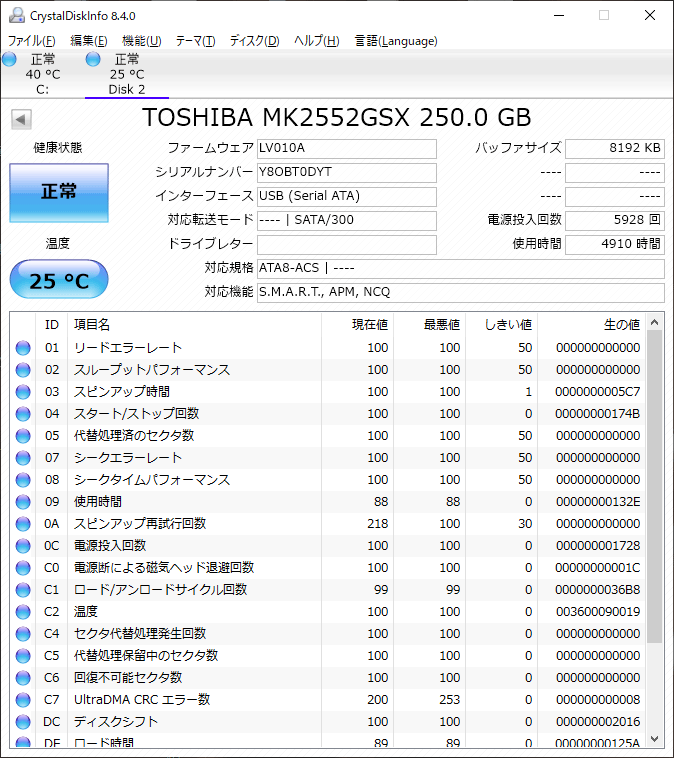Click the blue status icon for C: drive

[10, 59]
